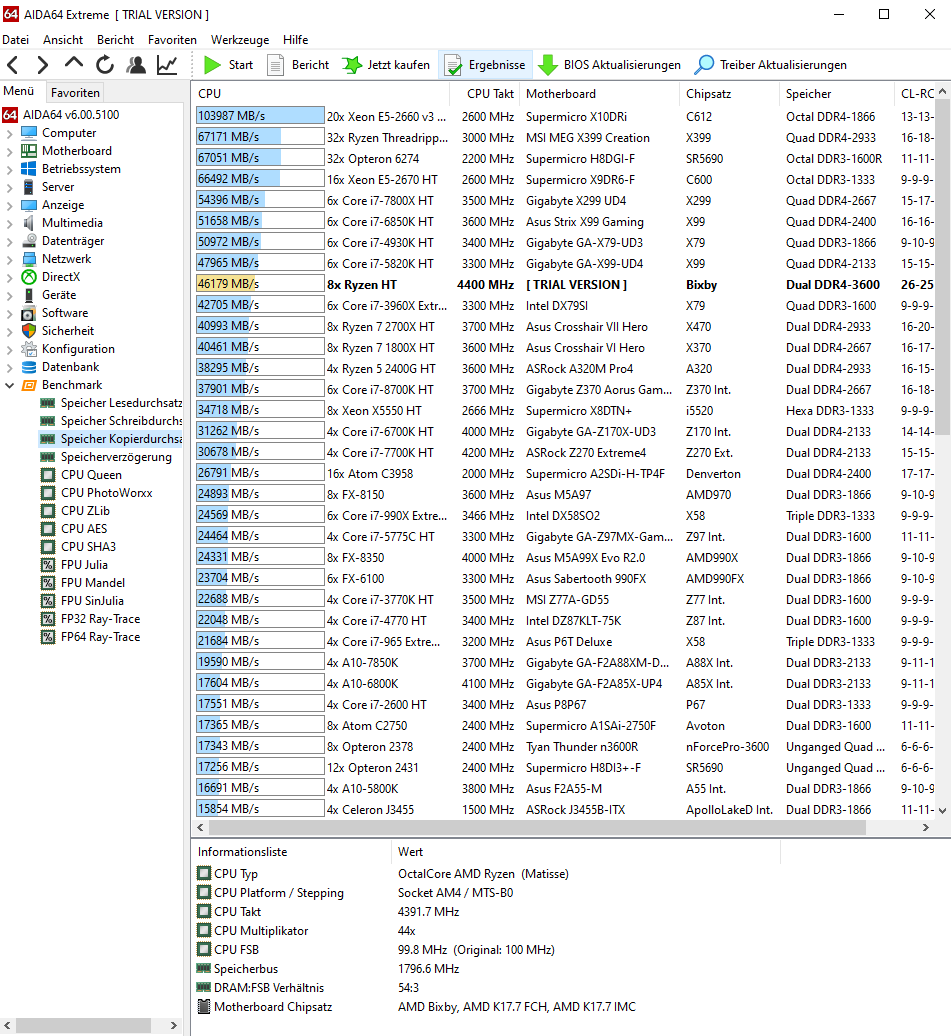Sort by the CPU Takt column header
Image resolution: width=951 pixels, height=1036 pixels.
[484, 94]
